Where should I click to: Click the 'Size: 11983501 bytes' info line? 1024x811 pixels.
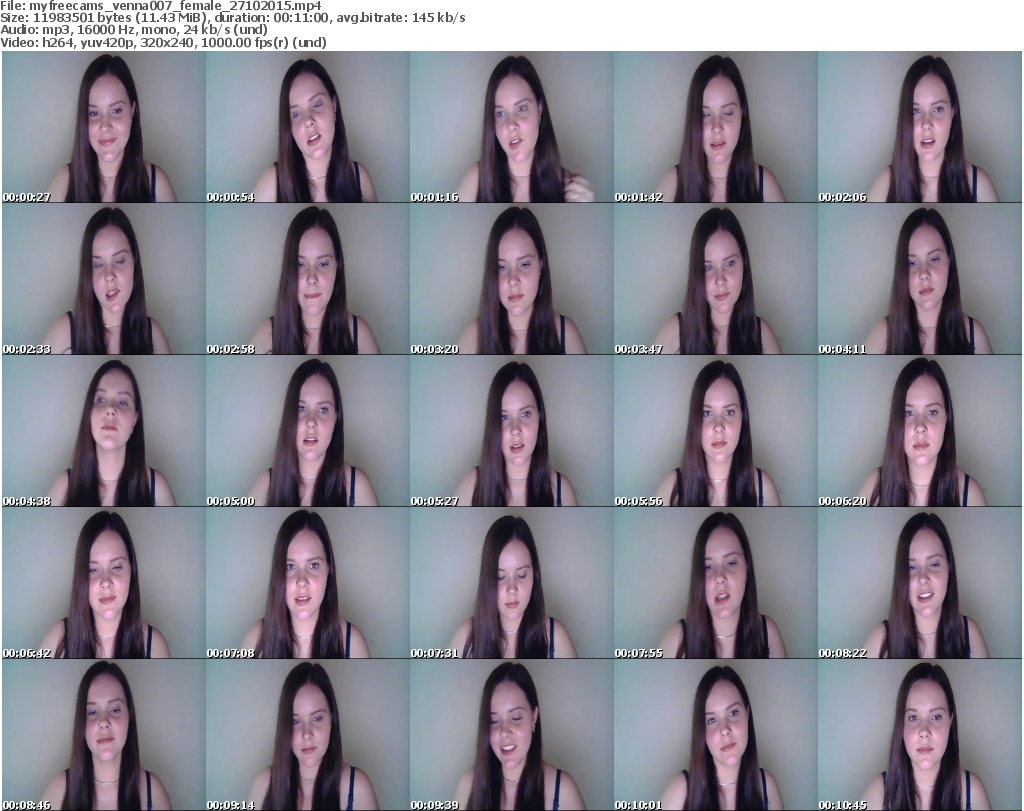[232, 18]
